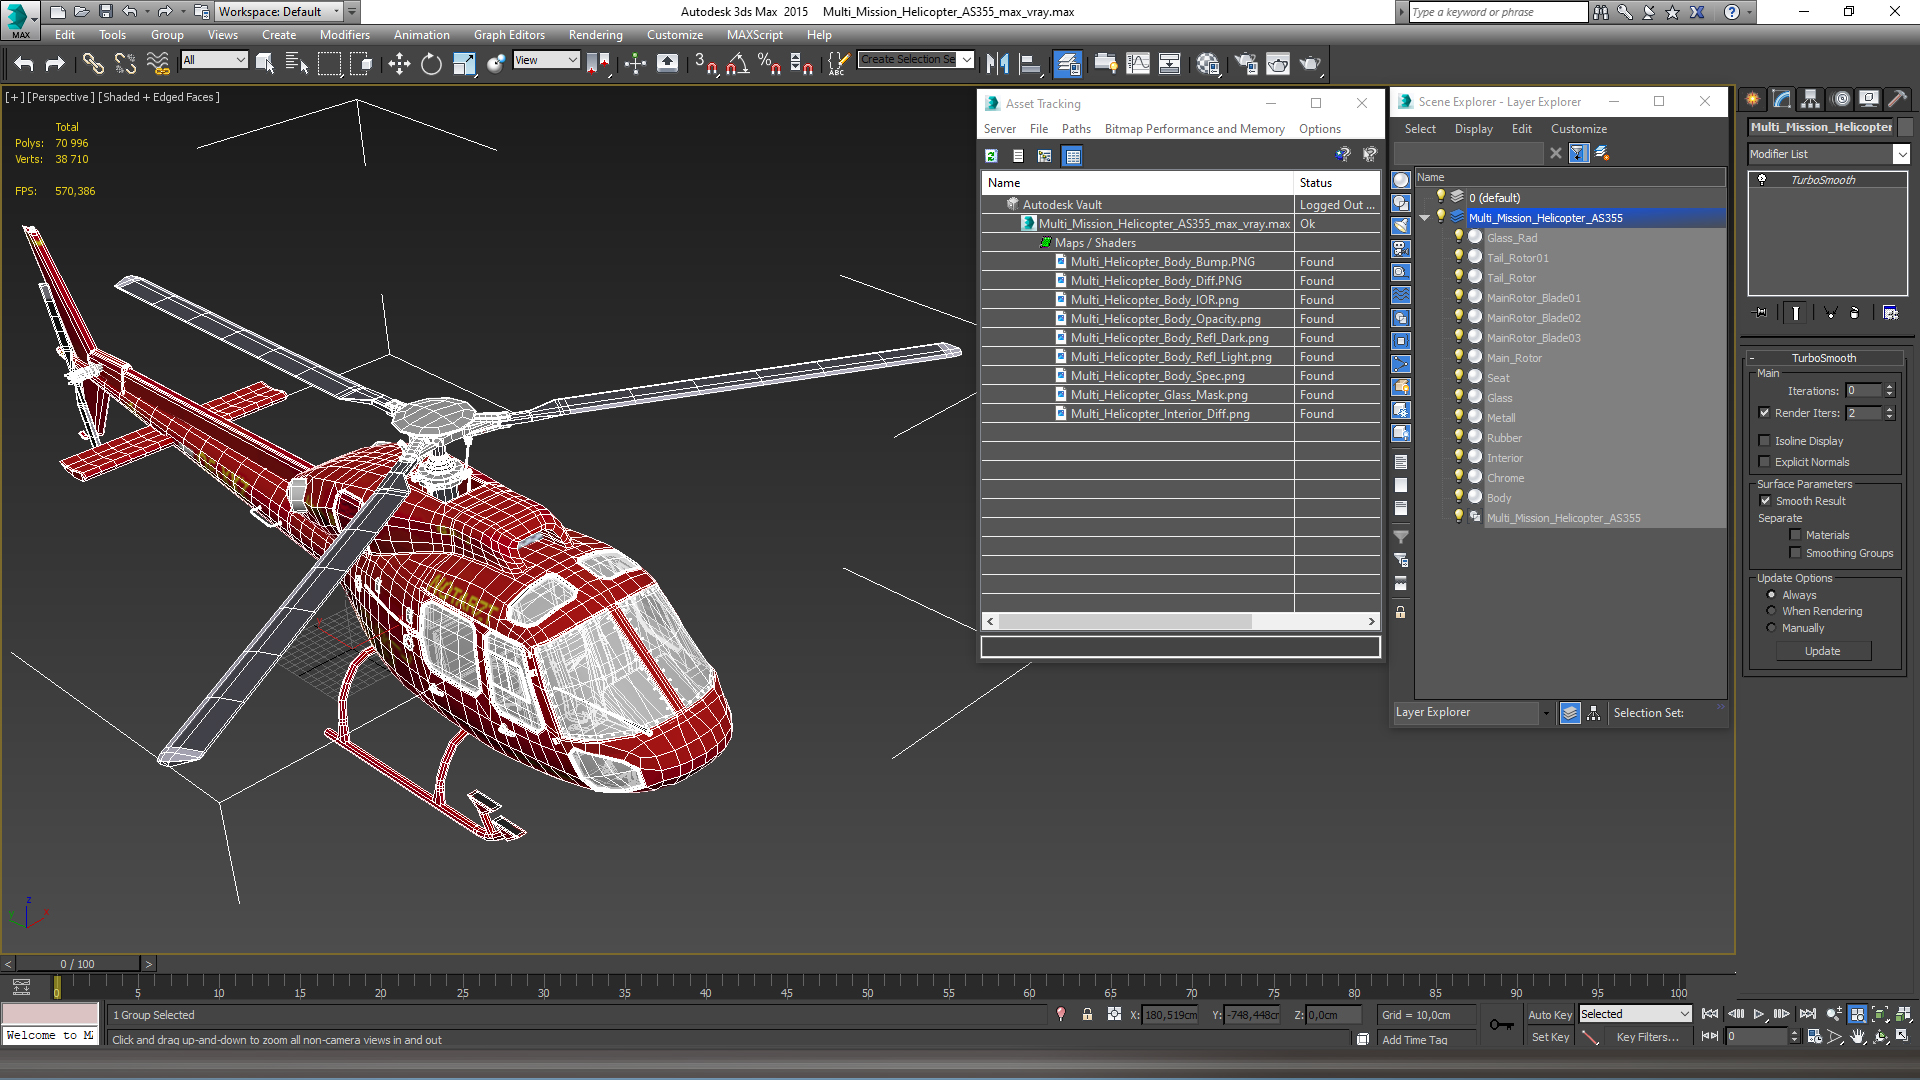Click the Set Key button
This screenshot has width=1920, height=1080.
coord(1550,1037)
